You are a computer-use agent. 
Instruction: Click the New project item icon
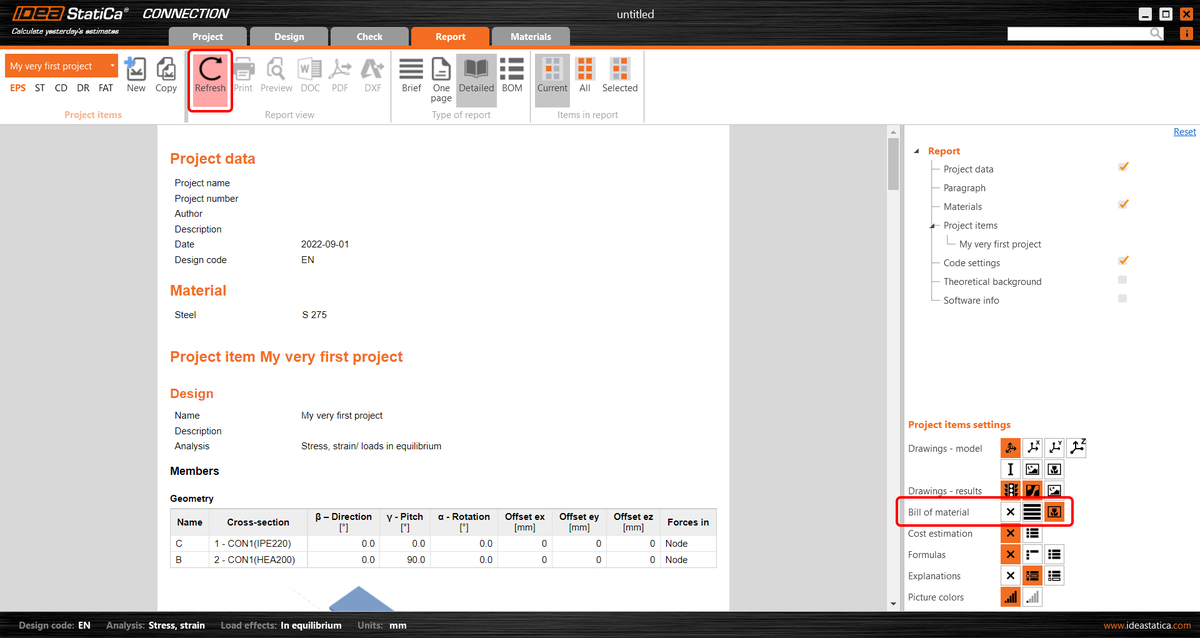coord(136,75)
